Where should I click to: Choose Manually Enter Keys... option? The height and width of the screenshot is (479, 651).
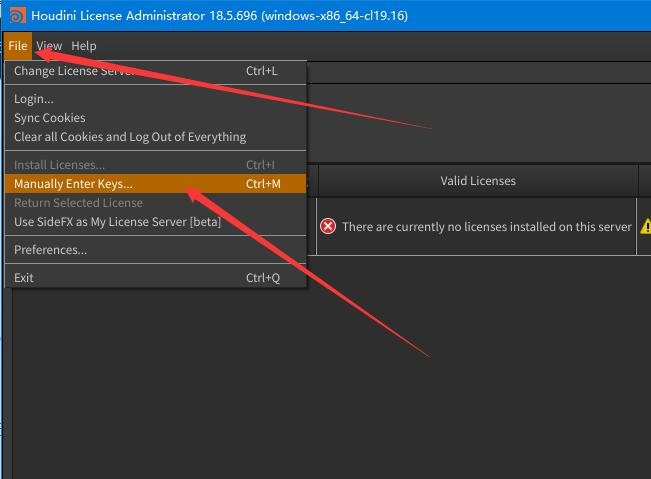(x=73, y=184)
